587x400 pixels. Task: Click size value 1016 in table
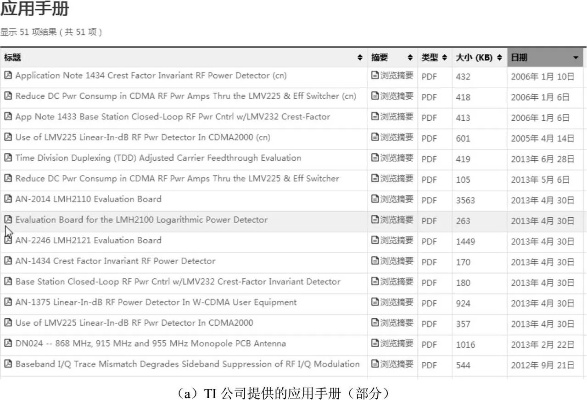(465, 345)
